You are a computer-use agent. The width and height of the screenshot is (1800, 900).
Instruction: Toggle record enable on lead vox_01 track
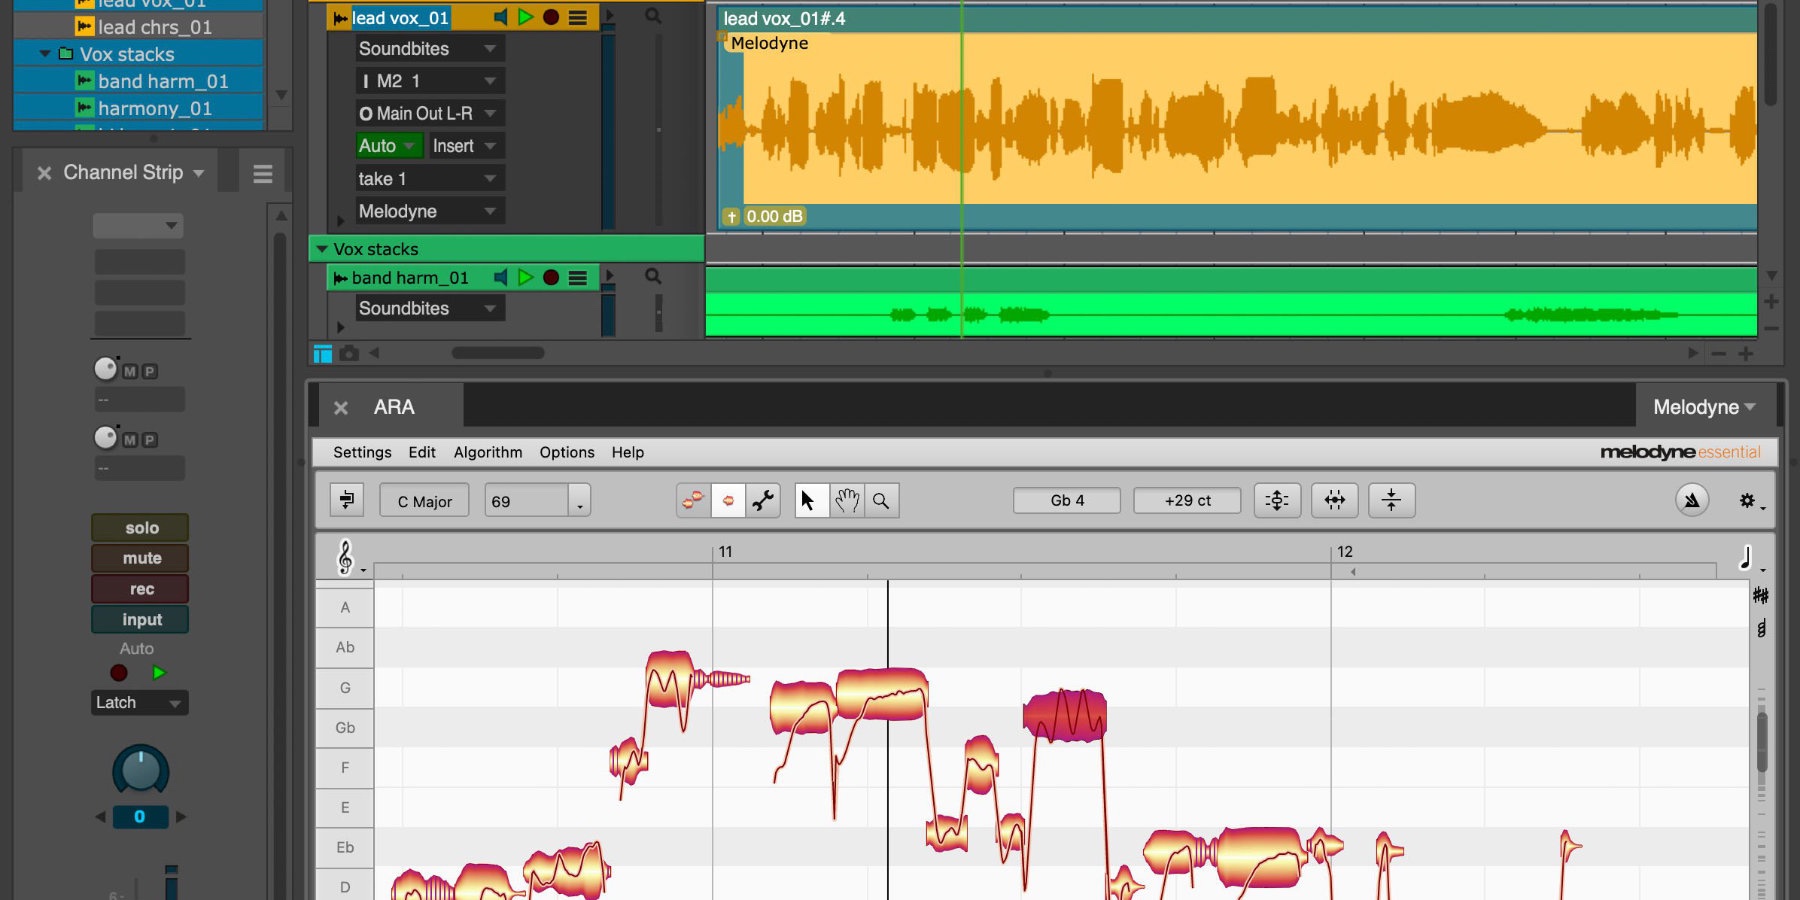(x=551, y=18)
